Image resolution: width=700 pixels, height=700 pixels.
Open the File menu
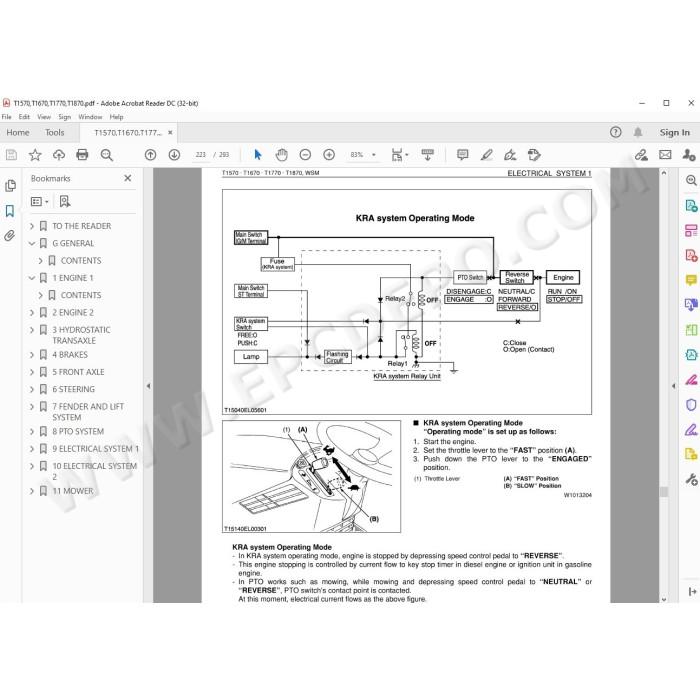tap(7, 117)
